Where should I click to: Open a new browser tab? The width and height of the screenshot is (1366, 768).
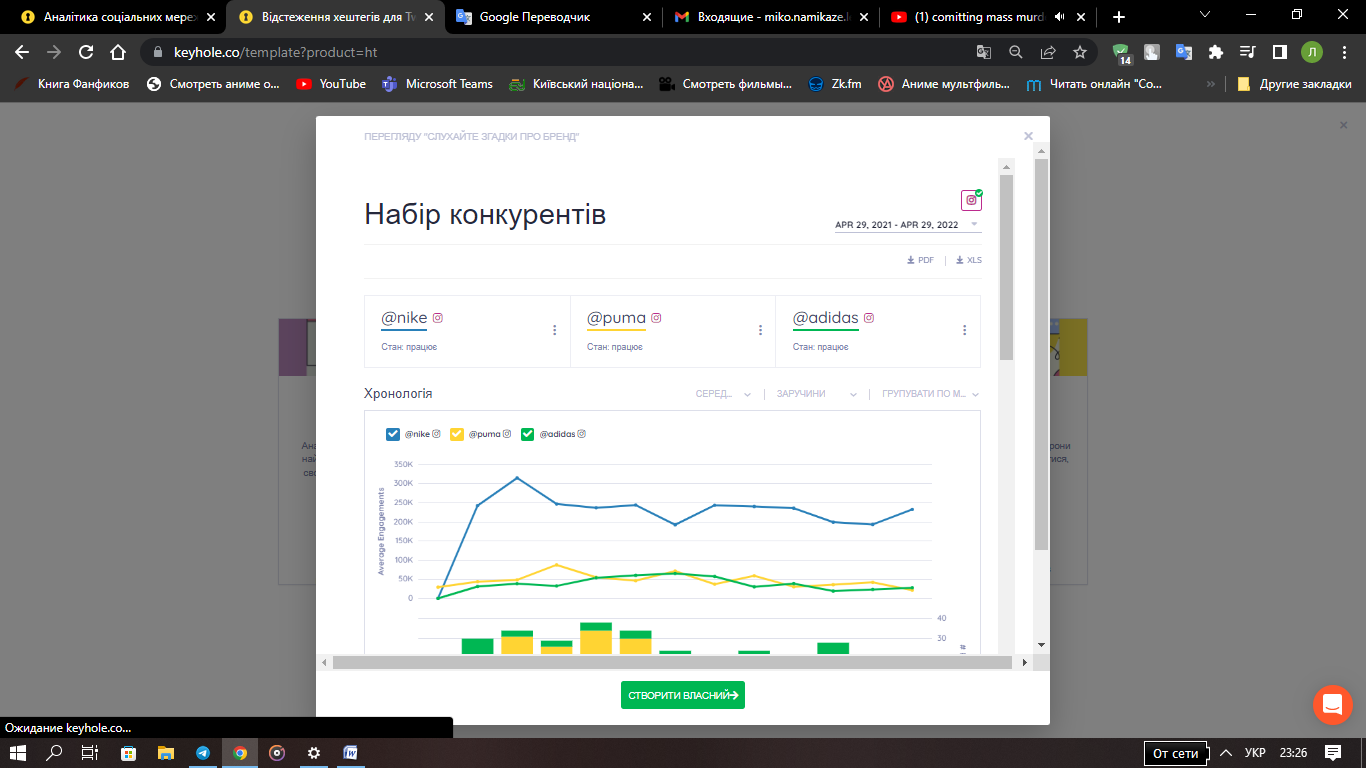[1119, 17]
